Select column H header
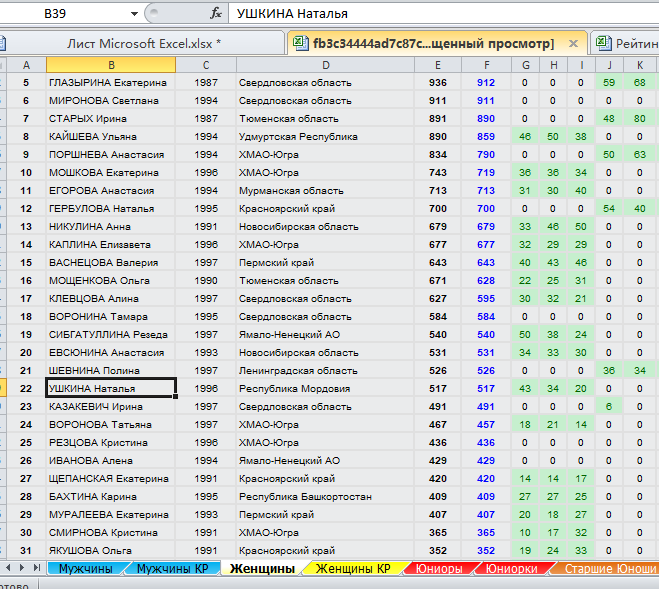The image size is (659, 589). click(x=554, y=65)
